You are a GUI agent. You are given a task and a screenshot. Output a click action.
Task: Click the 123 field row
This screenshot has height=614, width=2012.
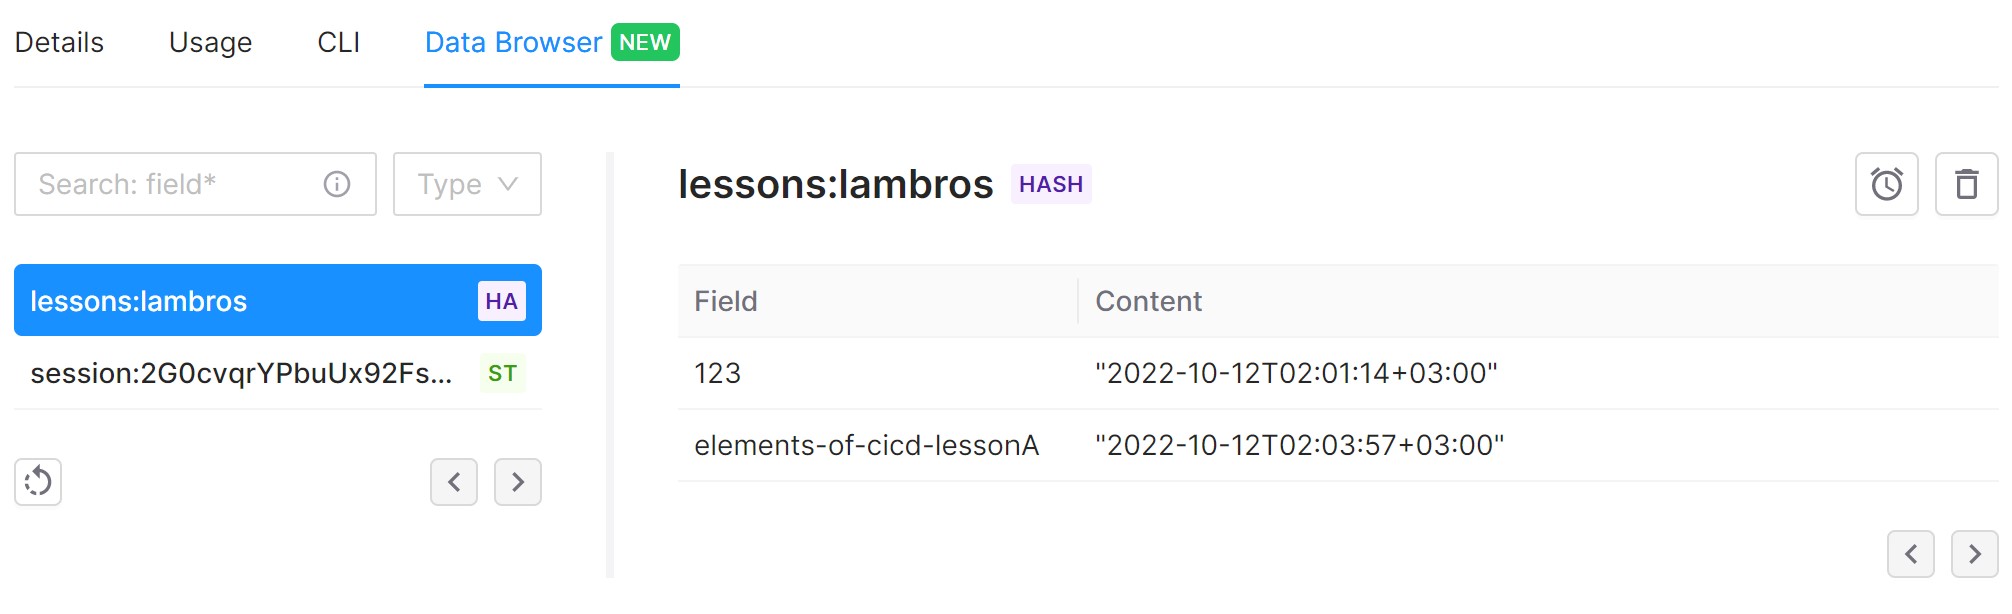coord(718,373)
